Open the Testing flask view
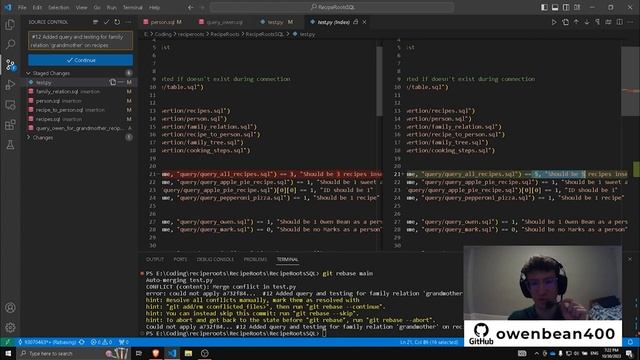 click(10, 144)
